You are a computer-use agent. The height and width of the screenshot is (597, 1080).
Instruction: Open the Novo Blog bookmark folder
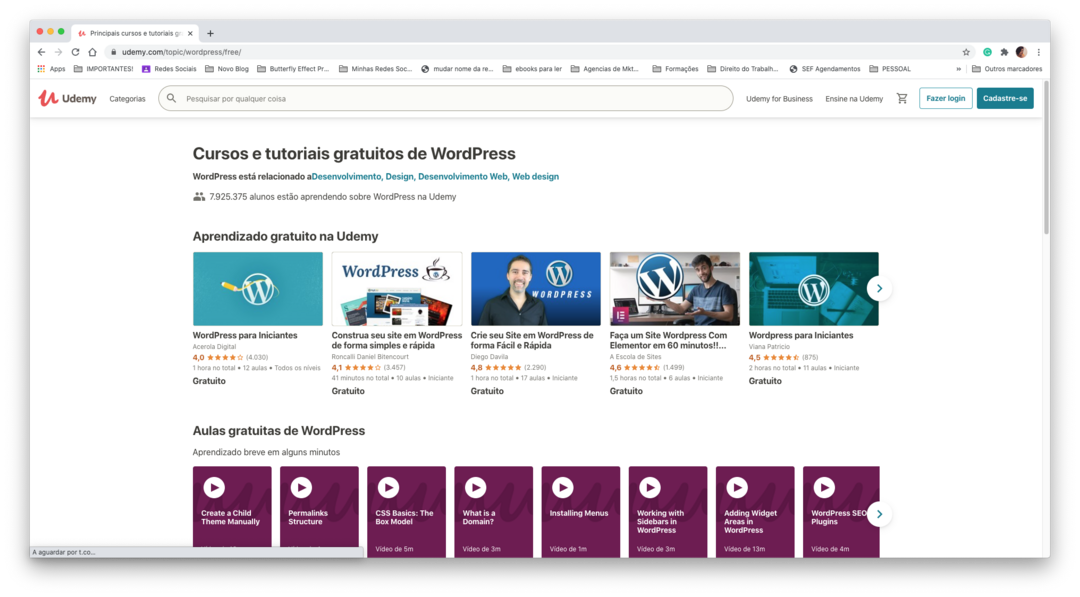coord(227,69)
